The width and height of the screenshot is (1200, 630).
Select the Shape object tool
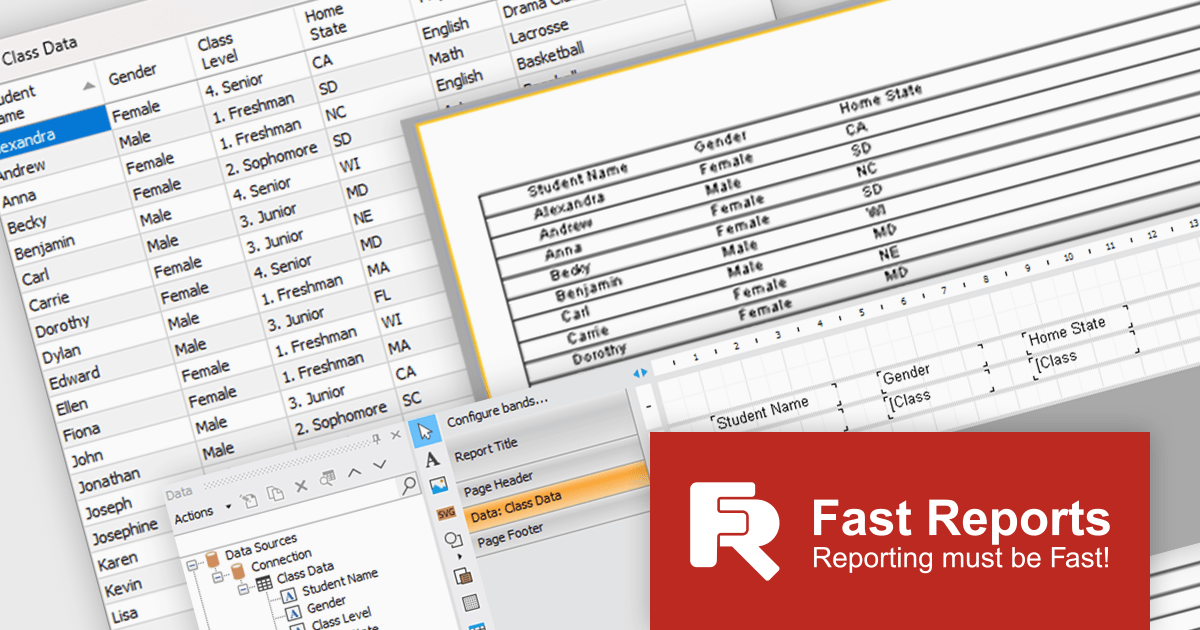(452, 541)
